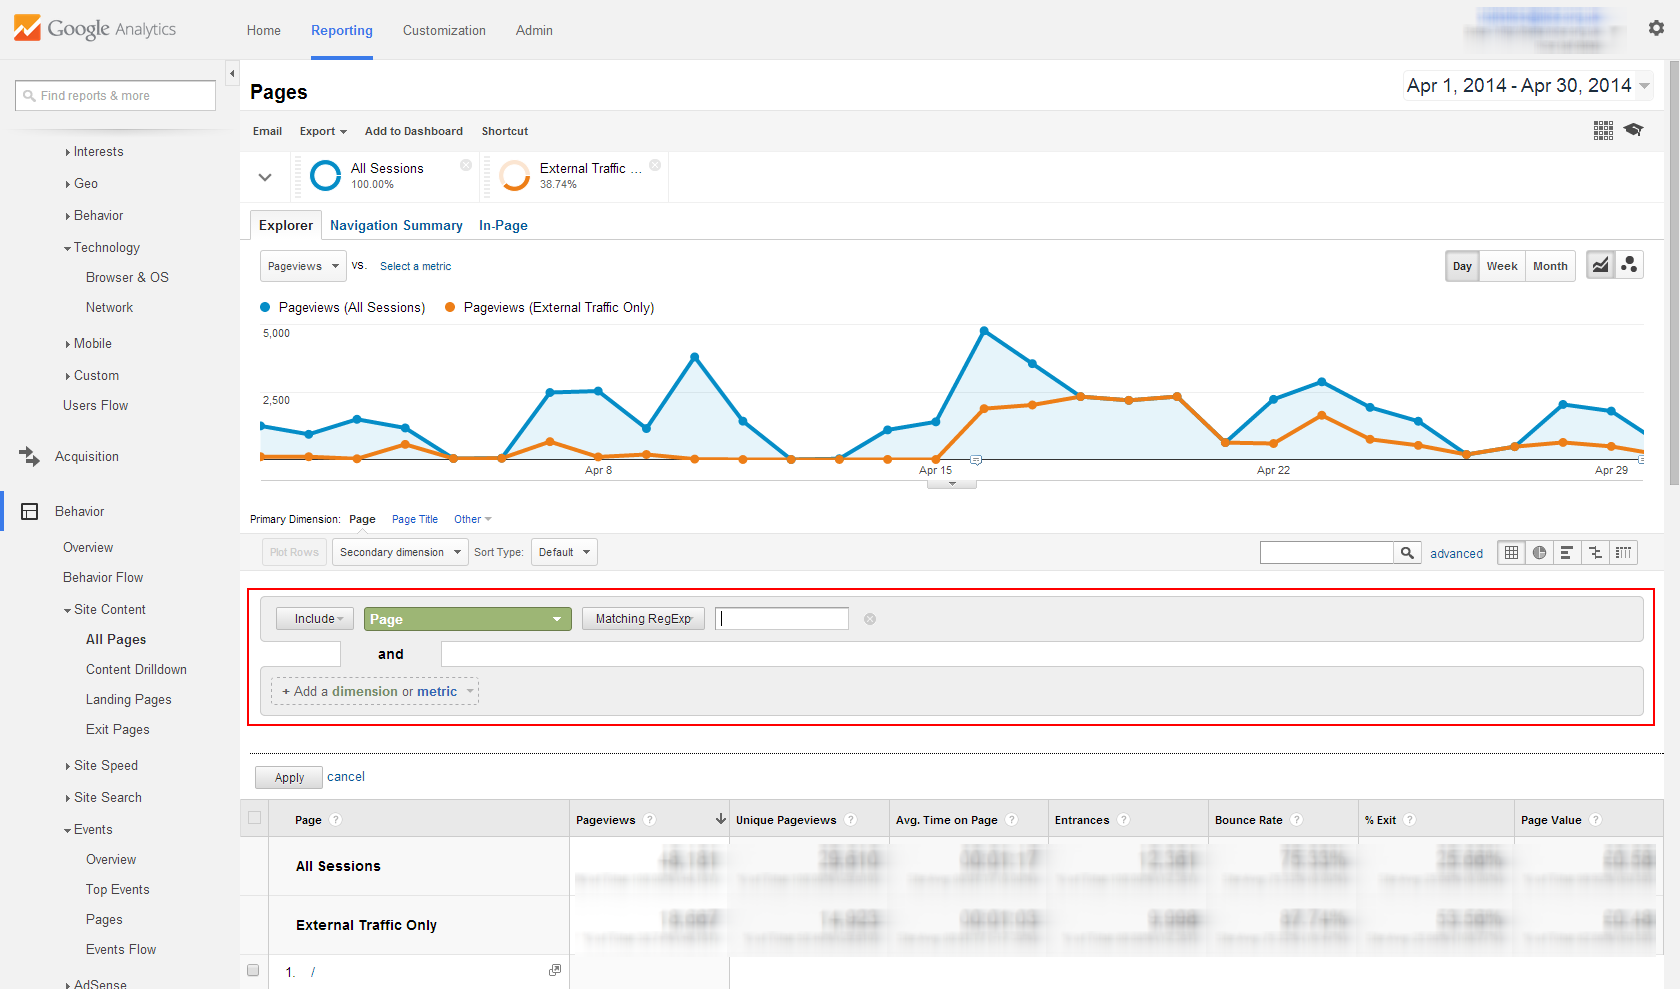Switch to line chart view icon

[1600, 265]
